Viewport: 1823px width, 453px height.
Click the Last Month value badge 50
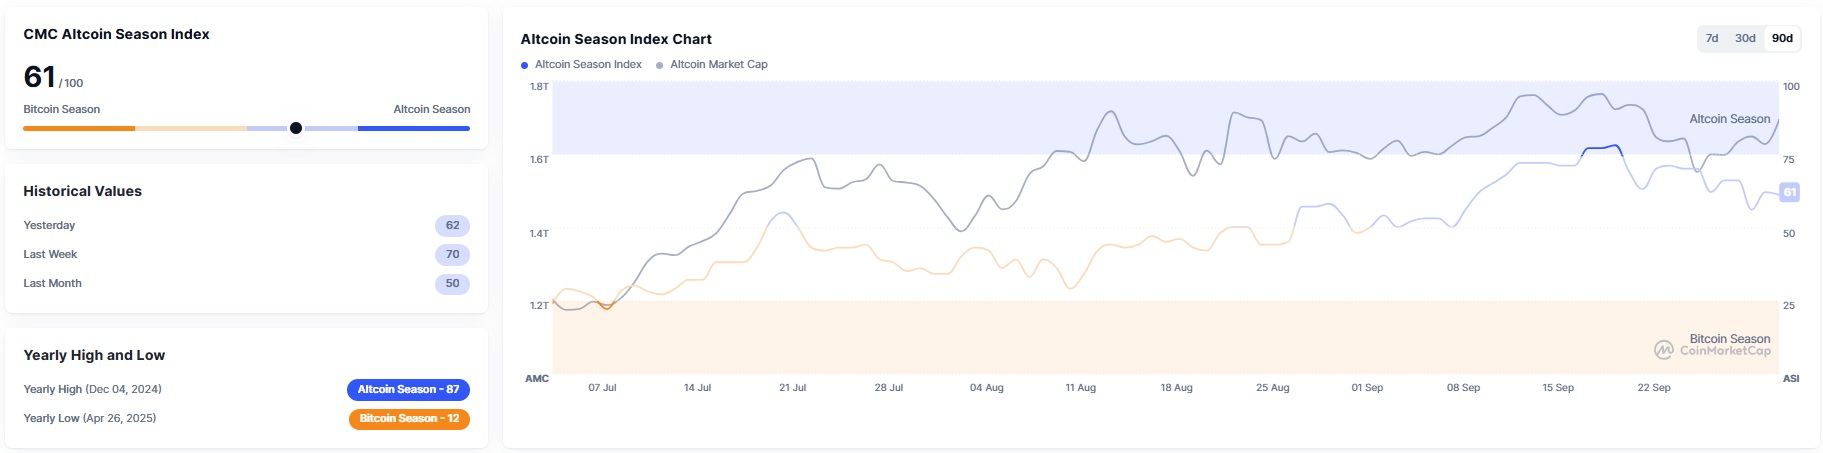(x=452, y=284)
